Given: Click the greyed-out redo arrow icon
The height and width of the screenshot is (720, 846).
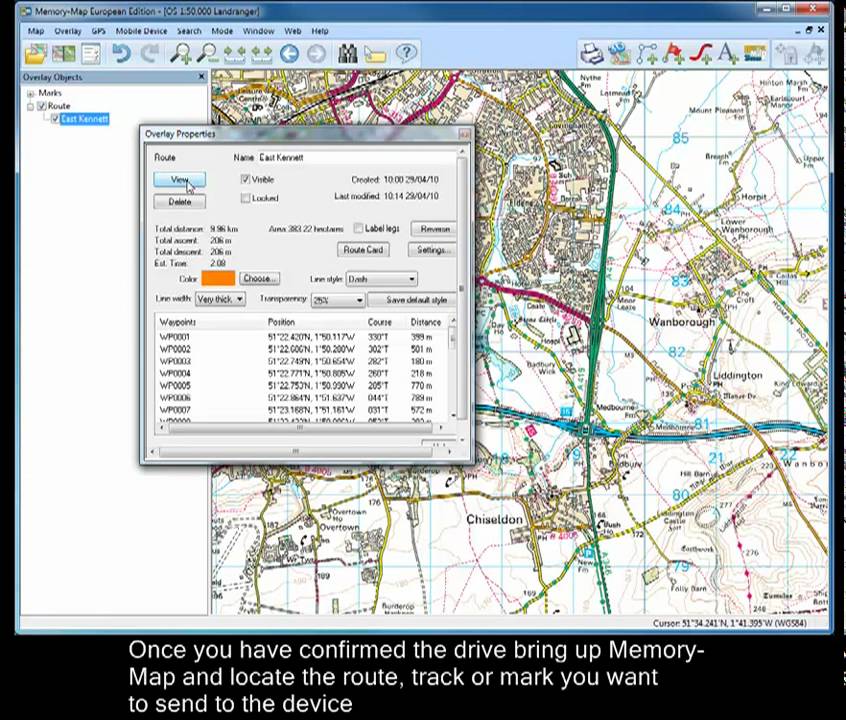Looking at the screenshot, I should 149,53.
